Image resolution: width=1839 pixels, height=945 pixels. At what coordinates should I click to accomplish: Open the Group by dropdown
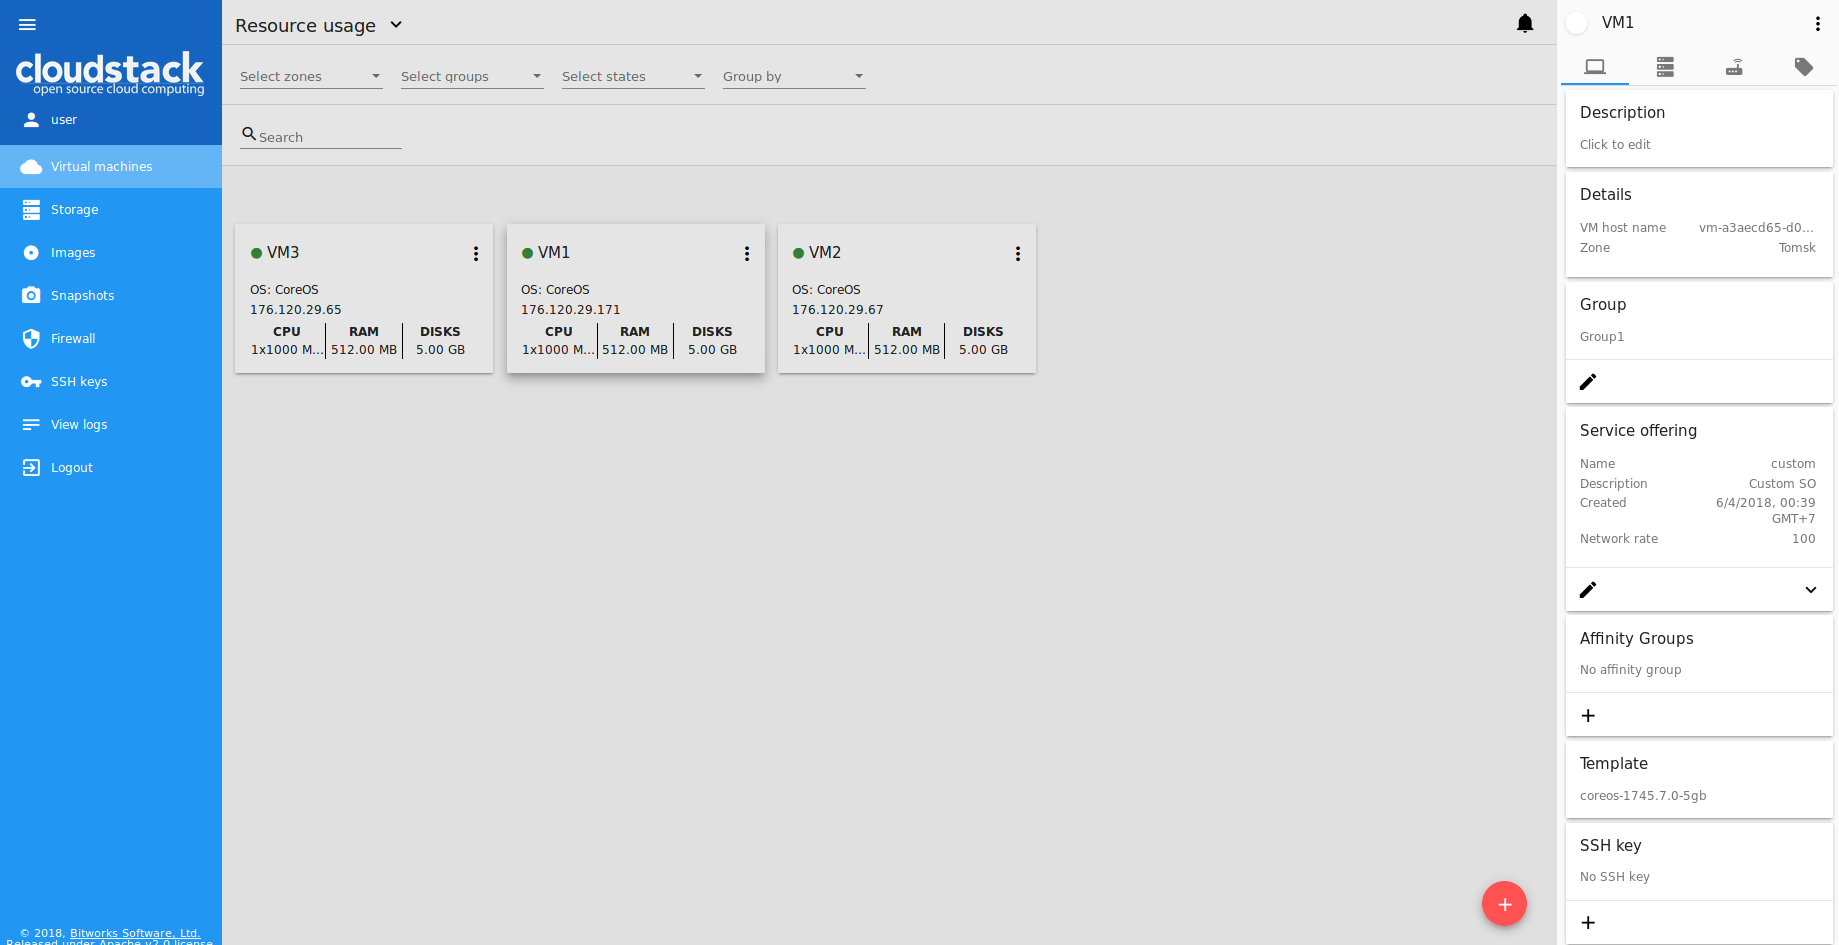click(x=794, y=77)
